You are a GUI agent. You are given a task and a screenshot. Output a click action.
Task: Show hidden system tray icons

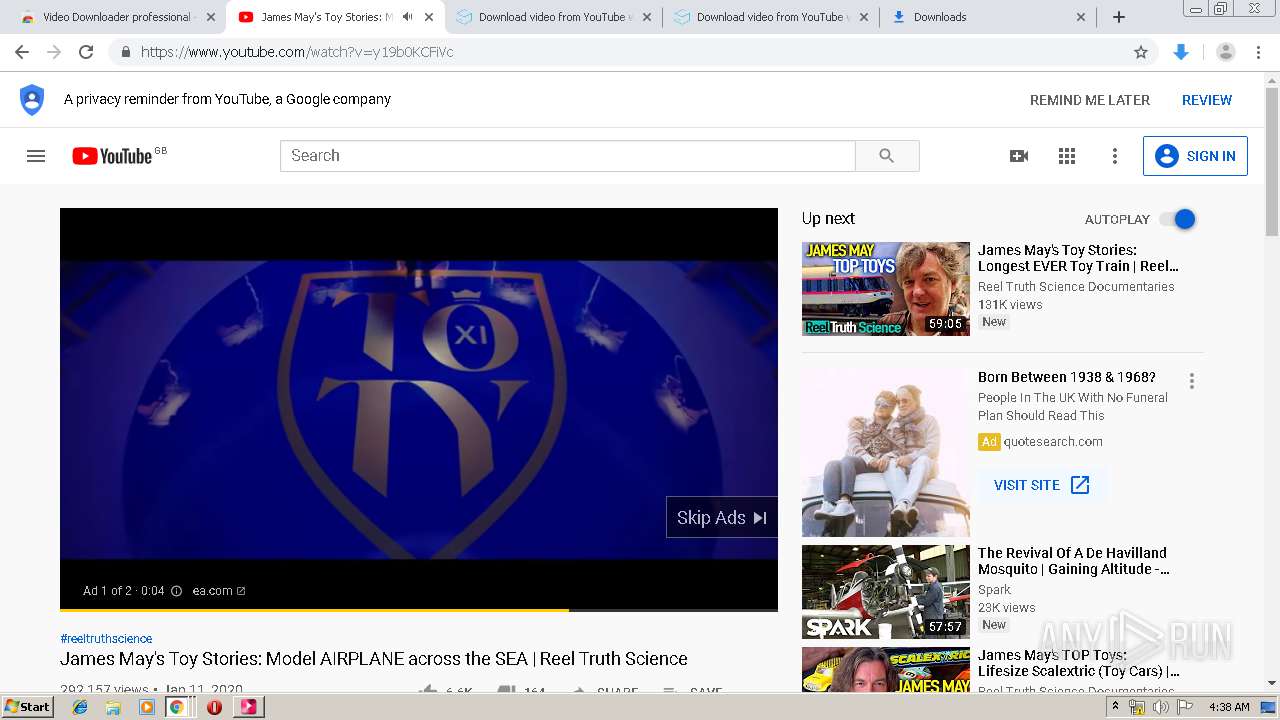1116,707
